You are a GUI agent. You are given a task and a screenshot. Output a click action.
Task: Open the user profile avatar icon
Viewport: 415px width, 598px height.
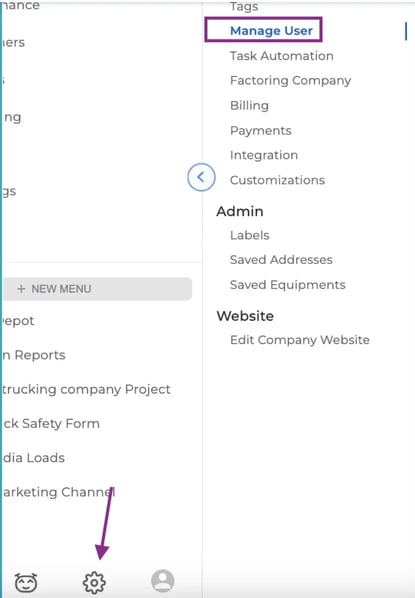(x=163, y=581)
